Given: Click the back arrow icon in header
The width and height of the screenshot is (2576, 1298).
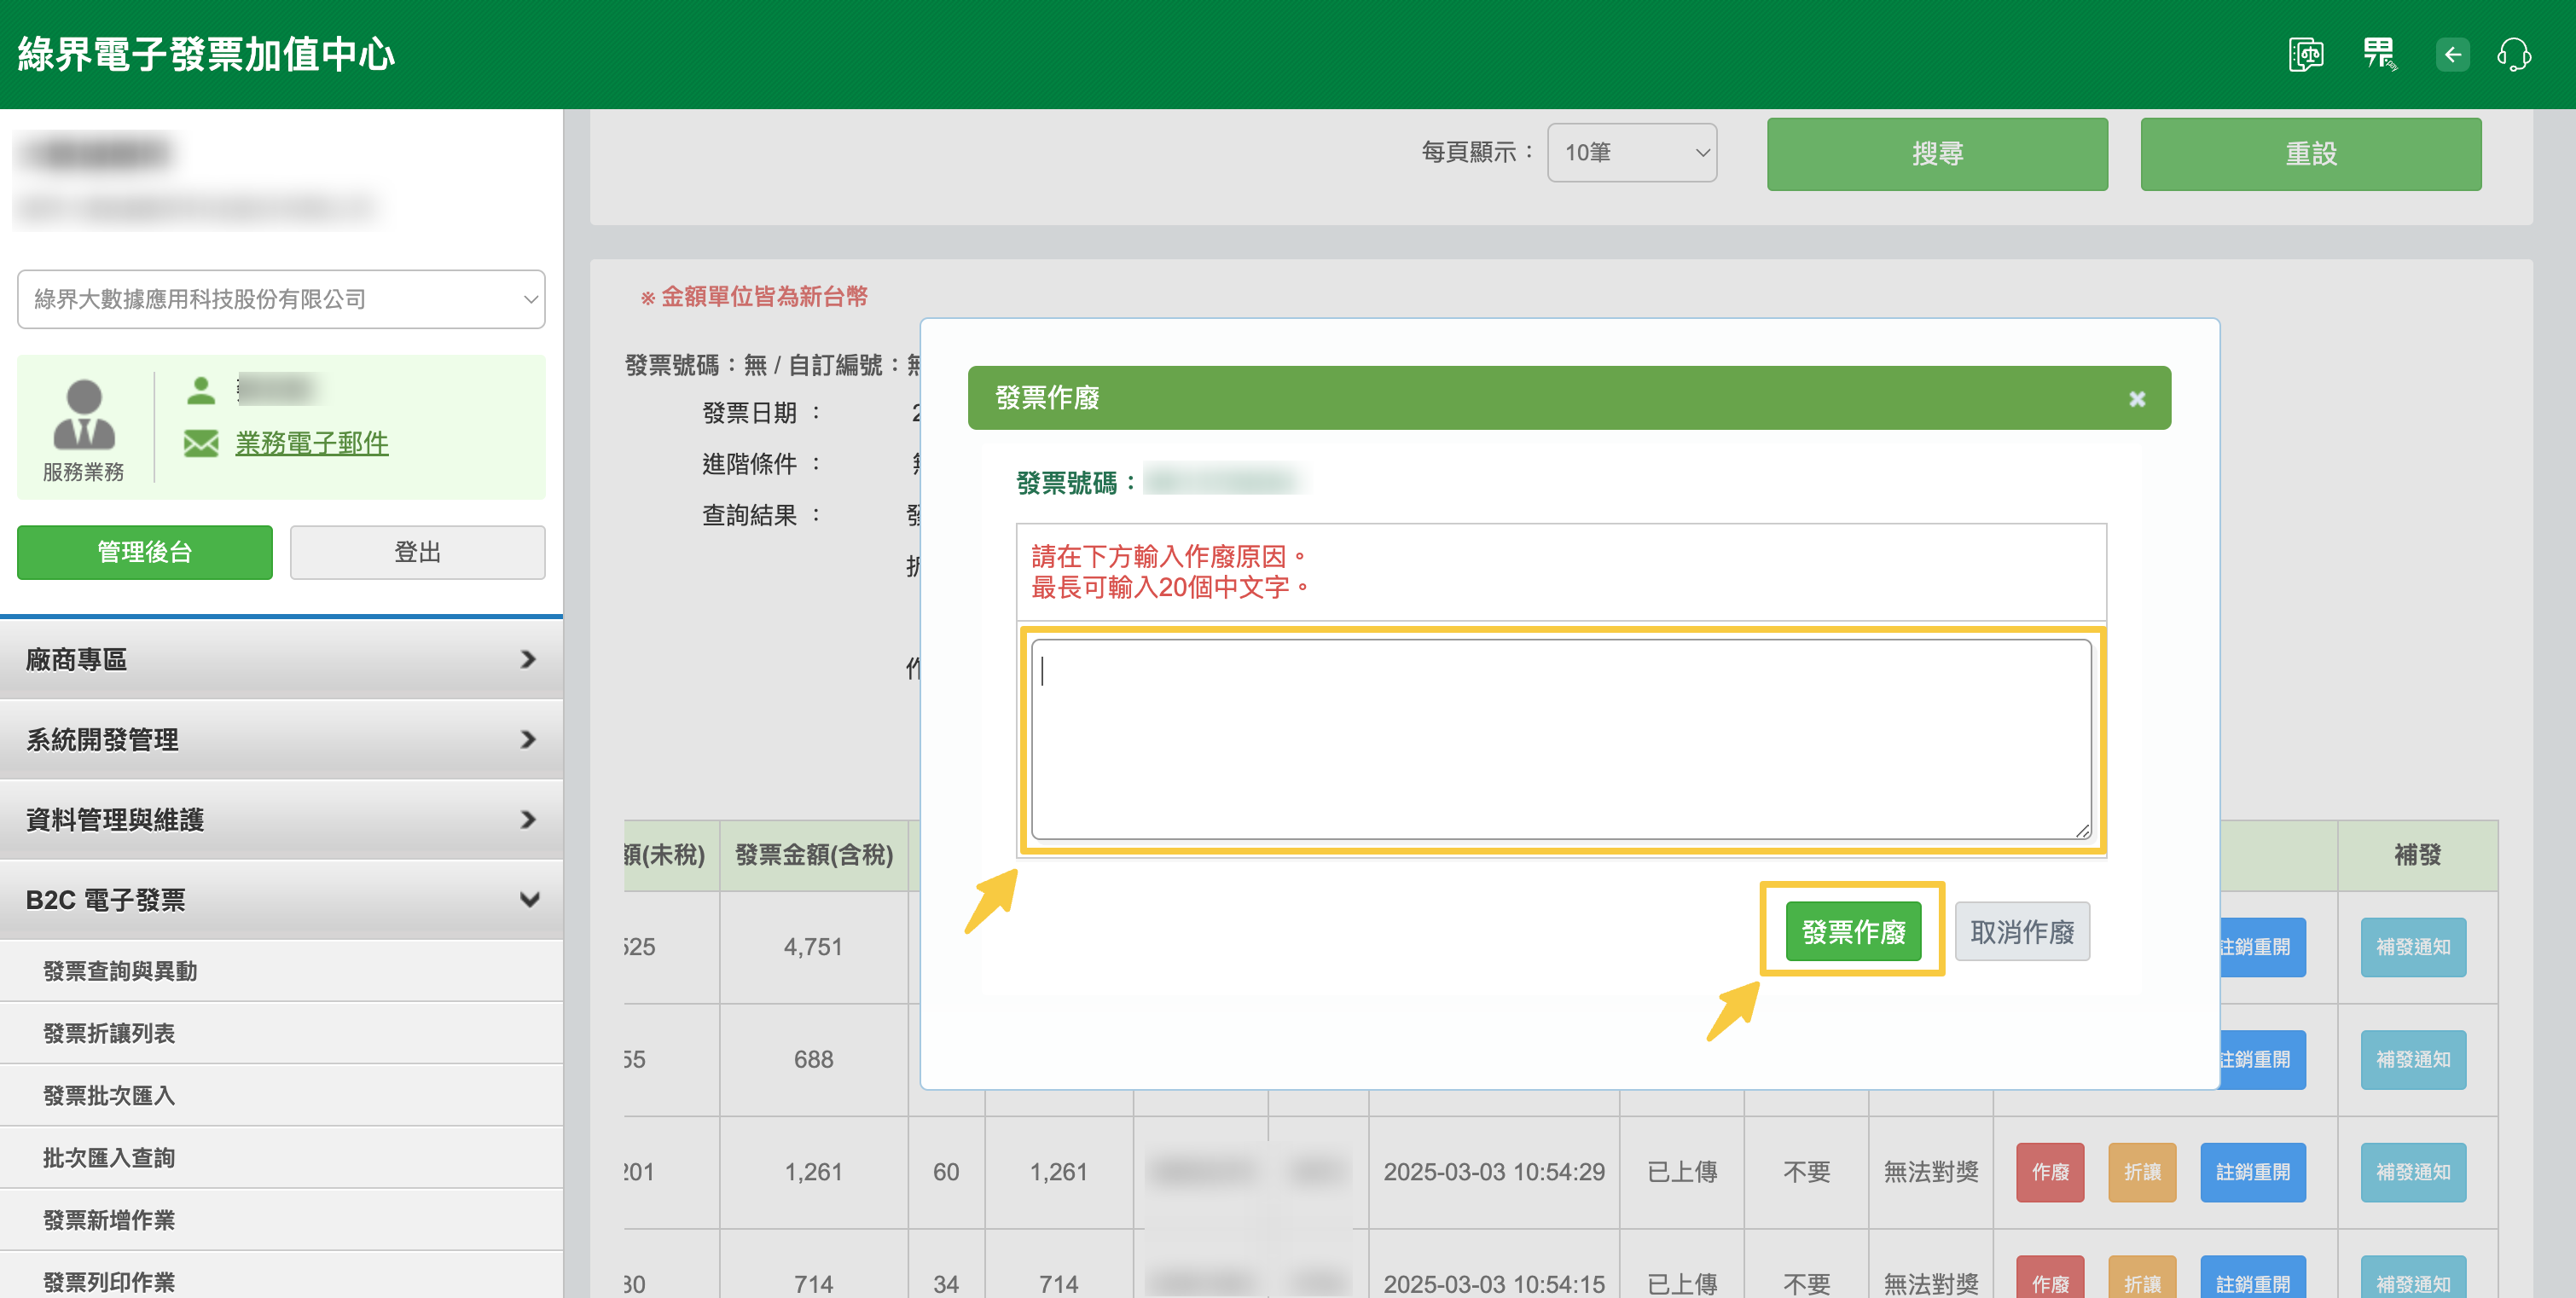Looking at the screenshot, I should click(2452, 54).
